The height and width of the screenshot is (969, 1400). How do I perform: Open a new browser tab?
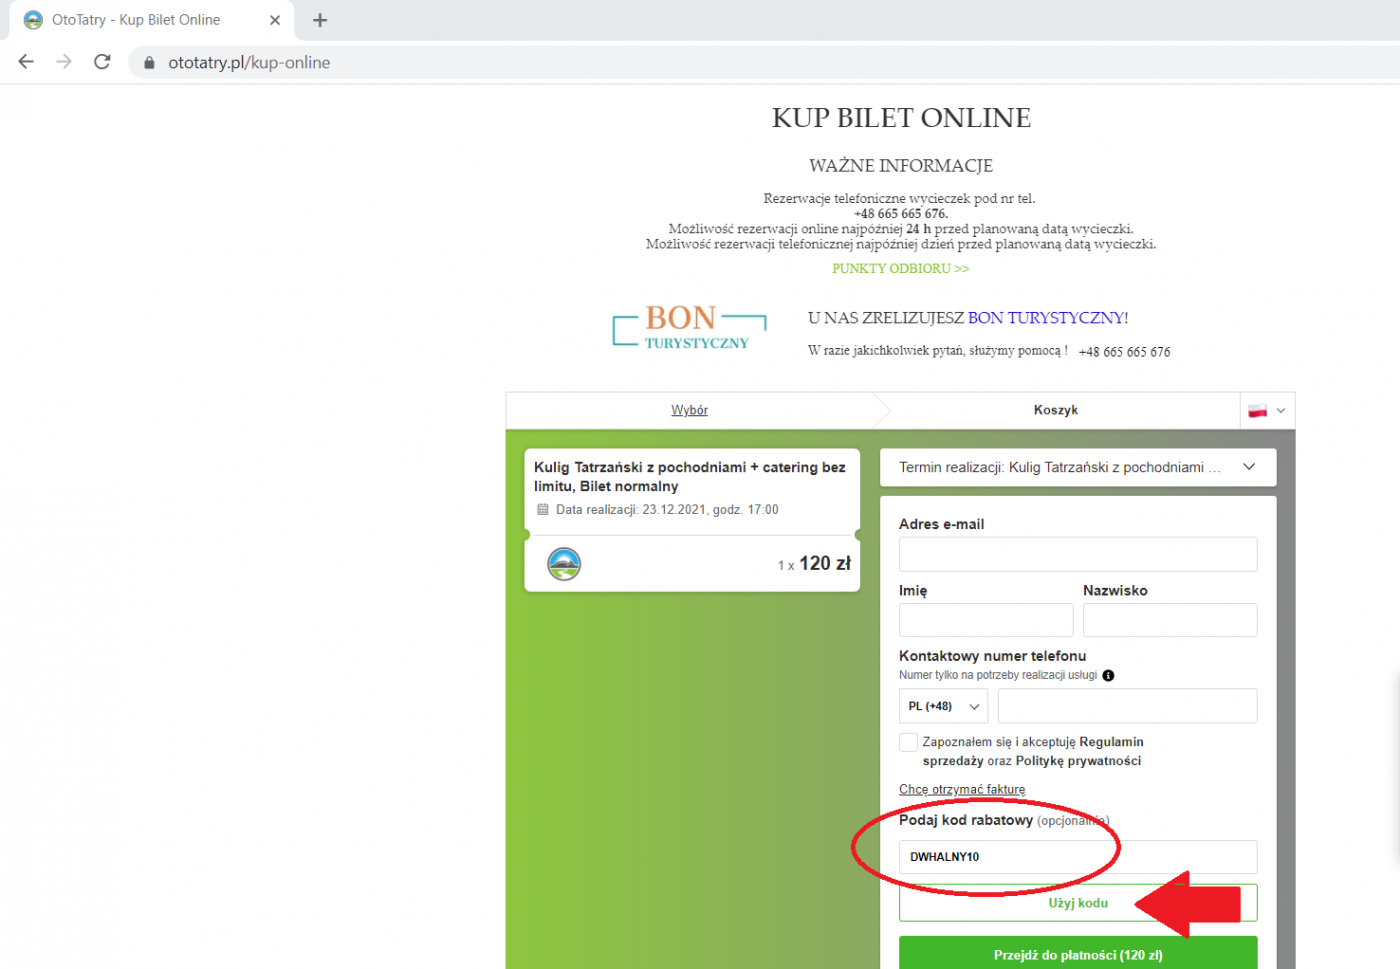pyautogui.click(x=320, y=20)
